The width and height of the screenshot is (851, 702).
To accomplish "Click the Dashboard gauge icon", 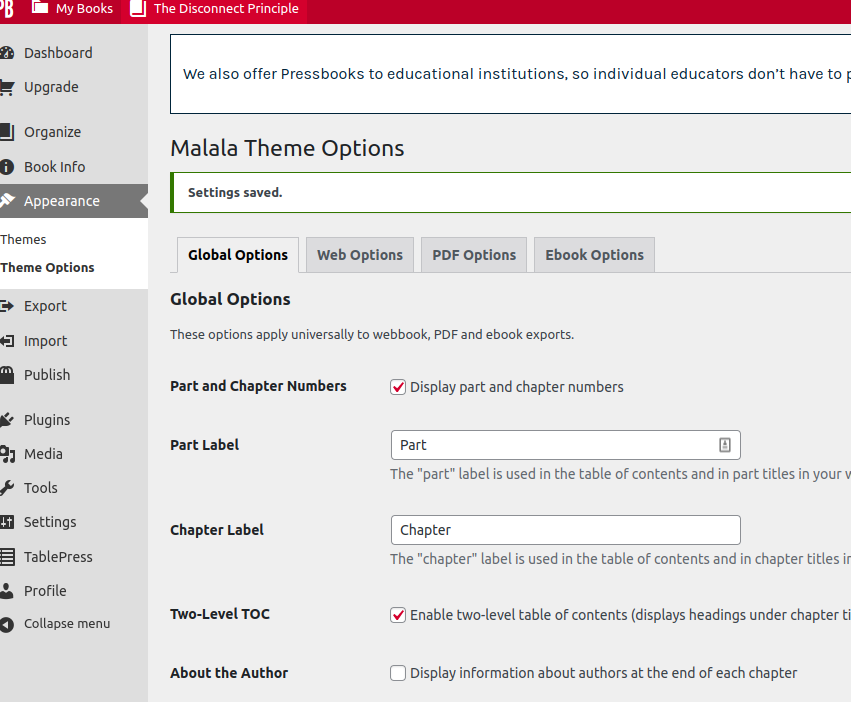I will pos(6,53).
